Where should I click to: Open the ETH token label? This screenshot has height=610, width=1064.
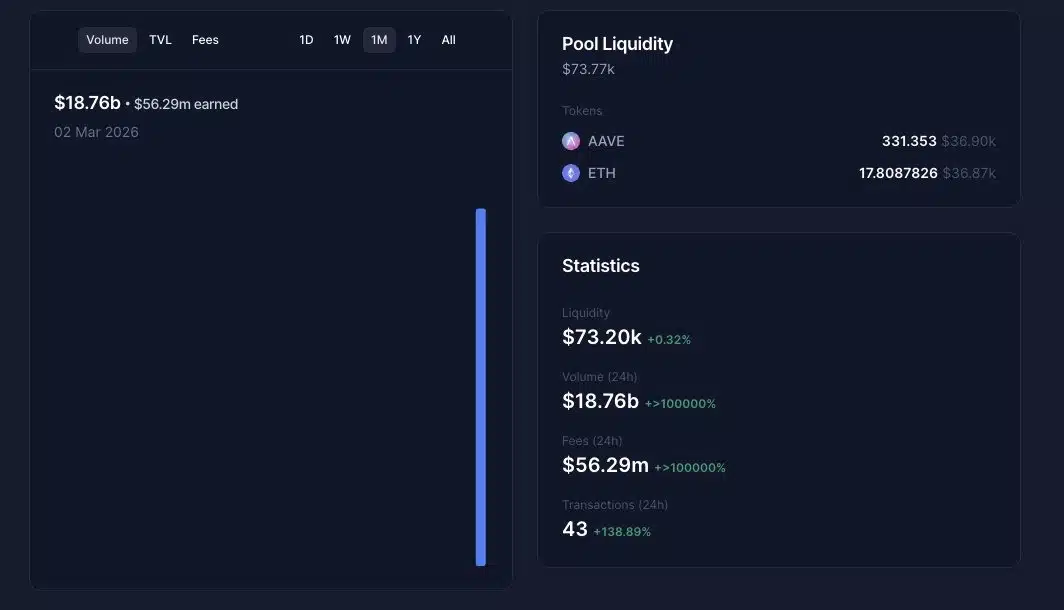pyautogui.click(x=602, y=173)
